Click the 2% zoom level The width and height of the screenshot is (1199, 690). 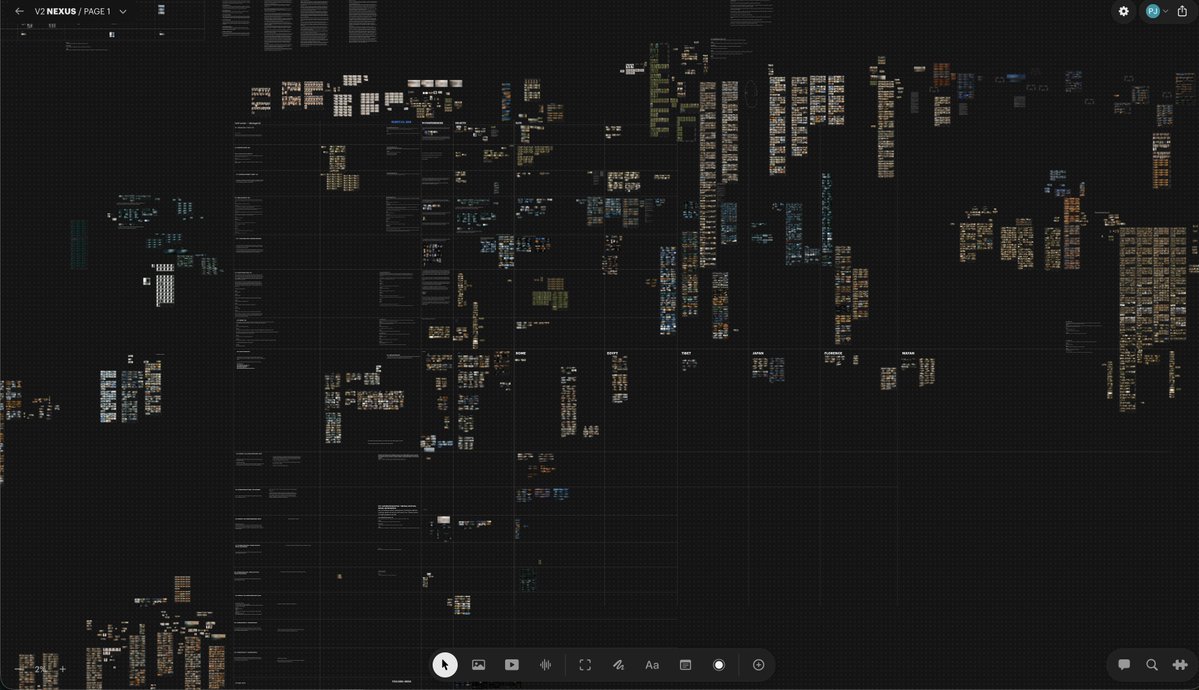point(41,669)
